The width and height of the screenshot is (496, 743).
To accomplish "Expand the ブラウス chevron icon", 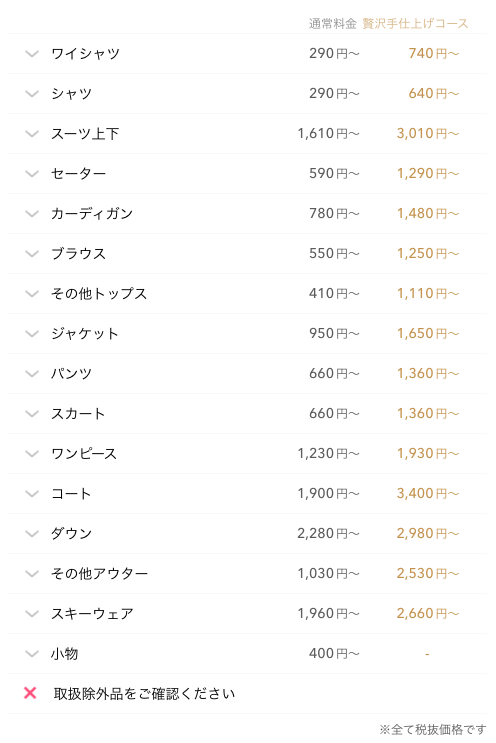I will click(32, 254).
